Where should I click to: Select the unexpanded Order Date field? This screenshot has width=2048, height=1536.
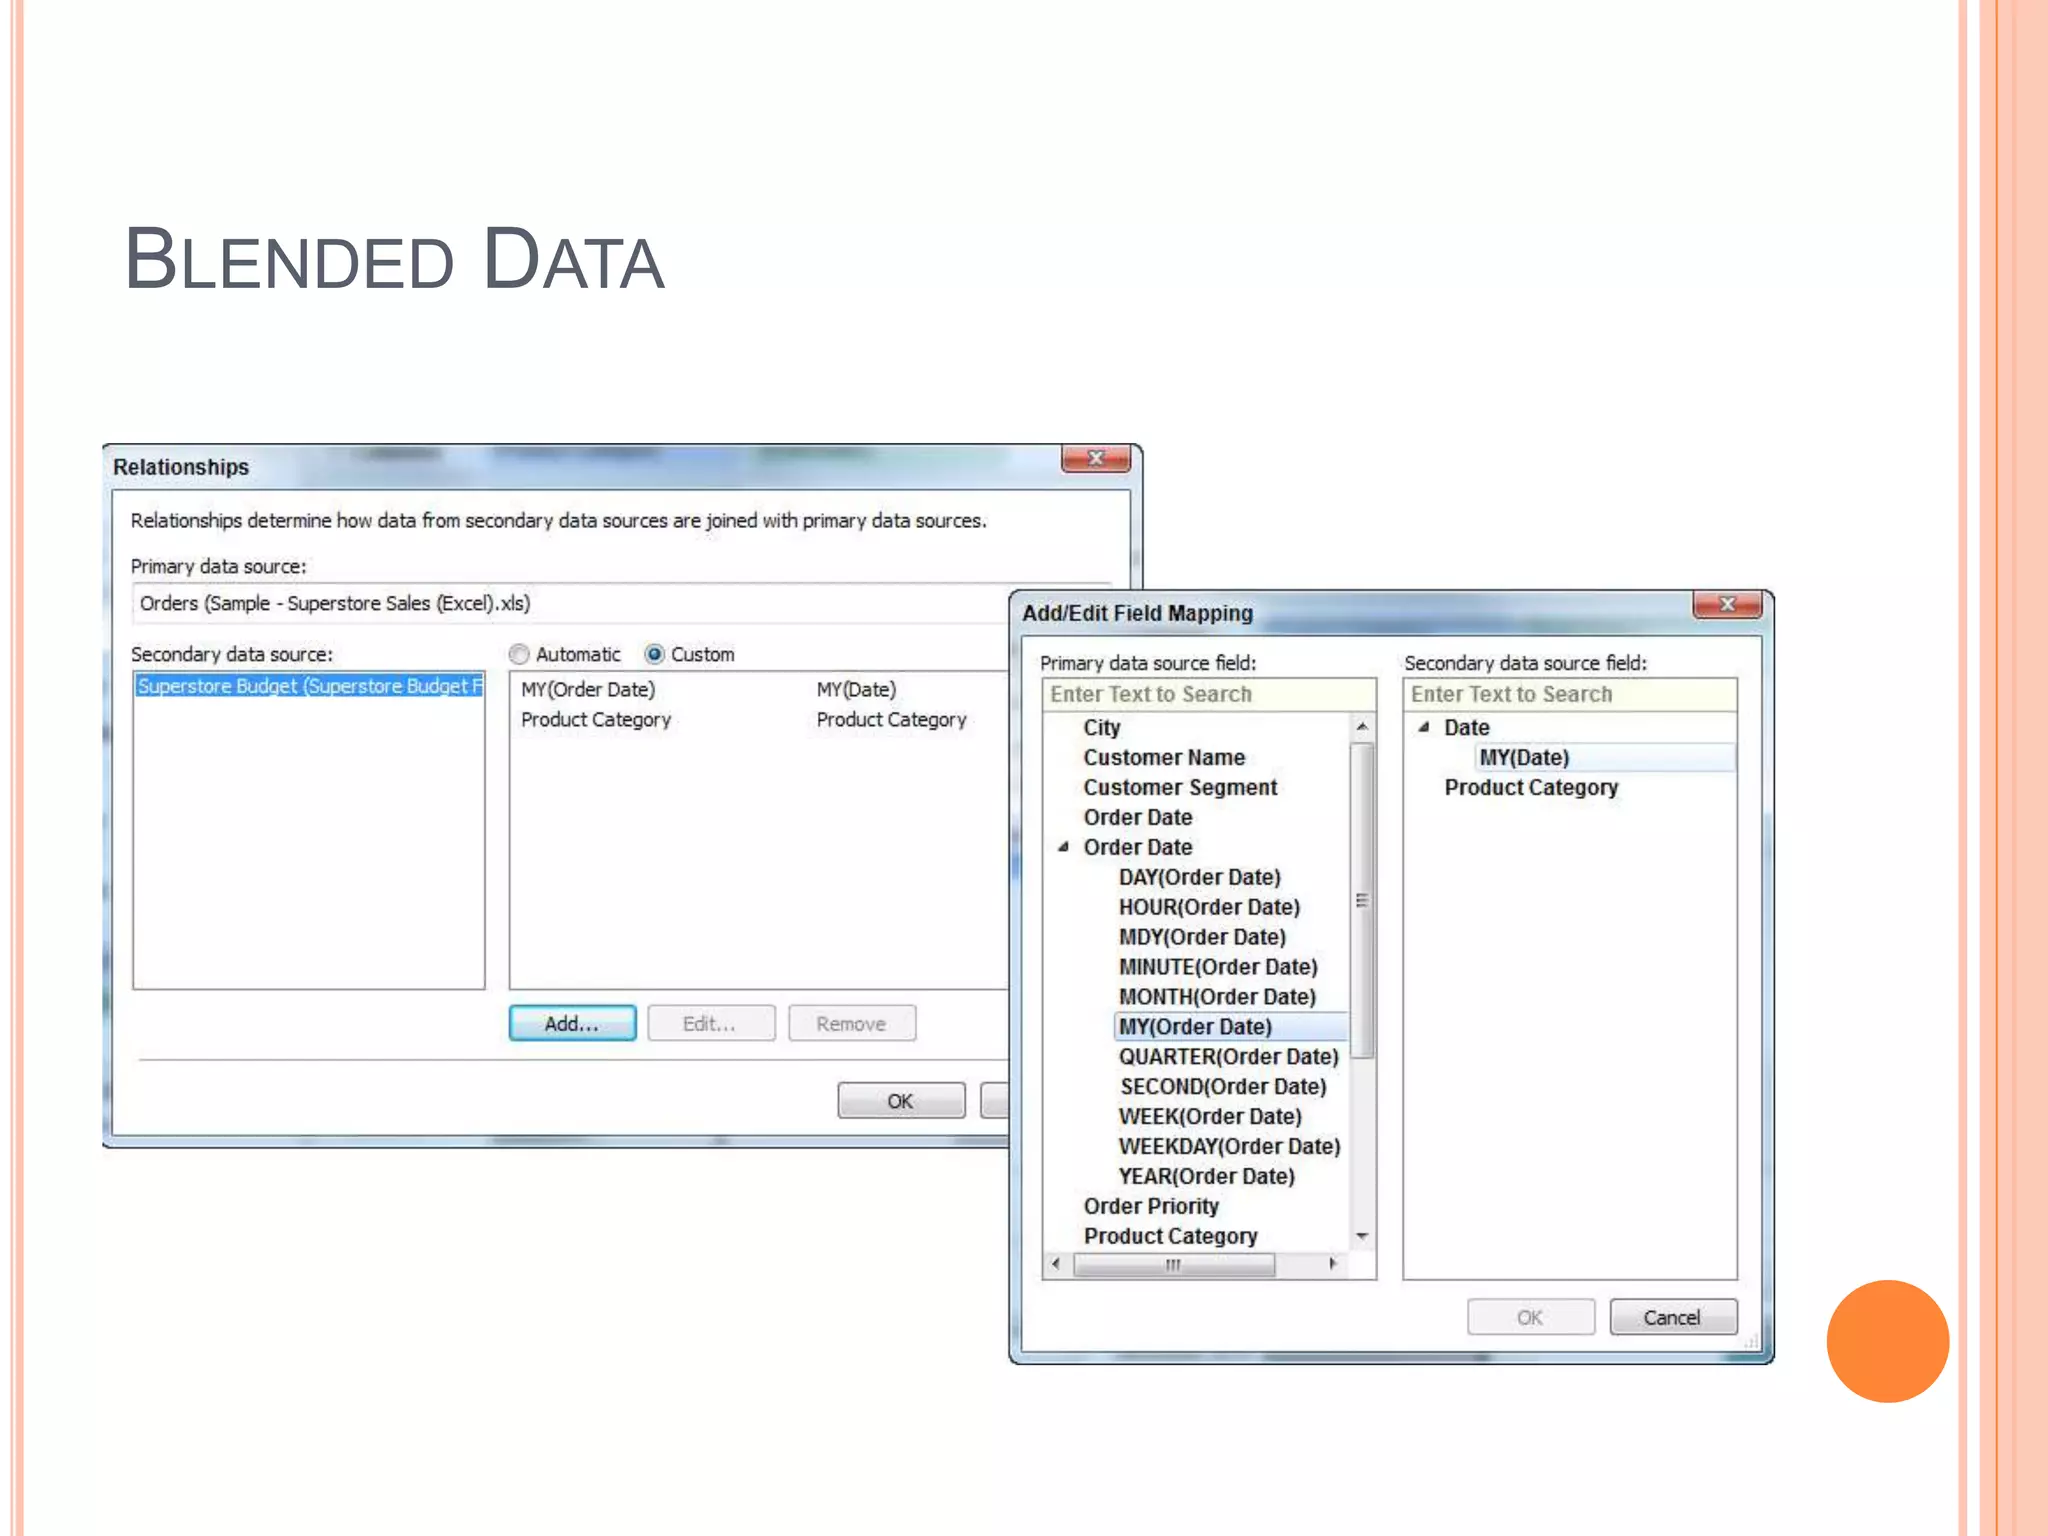point(1138,817)
